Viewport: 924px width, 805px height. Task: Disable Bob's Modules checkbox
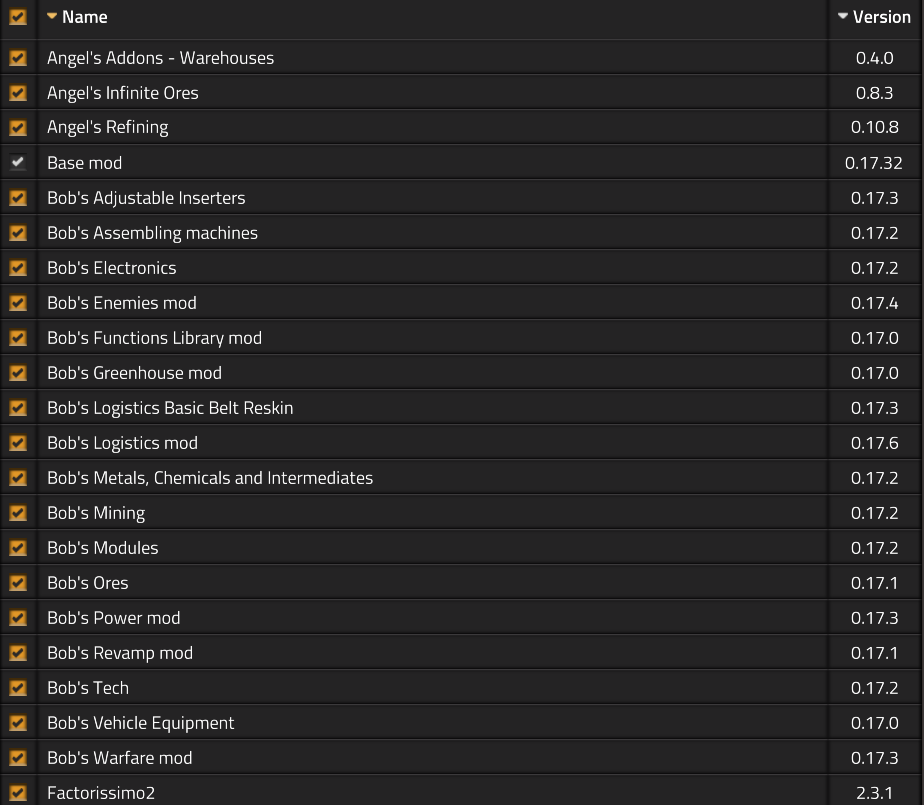[18, 548]
